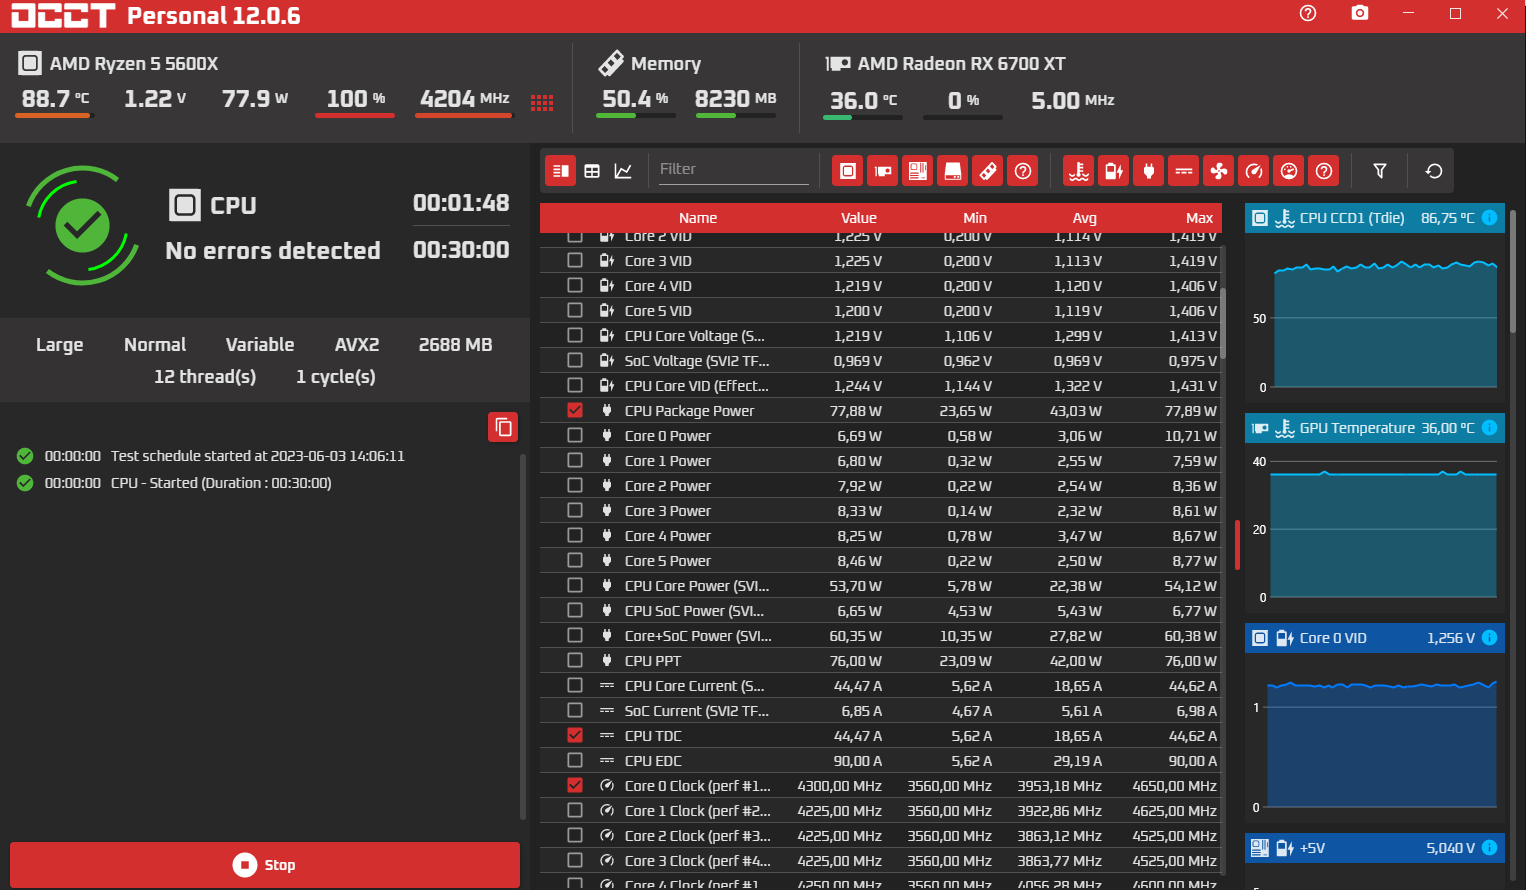This screenshot has width=1526, height=890.
Task: Take a screenshot with the camera icon
Action: 1360,13
